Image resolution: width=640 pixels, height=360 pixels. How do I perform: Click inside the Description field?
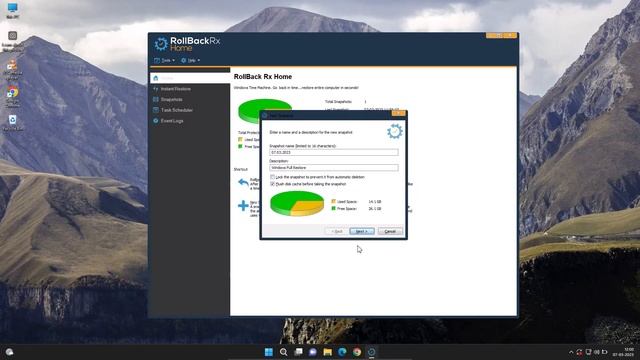pos(334,168)
